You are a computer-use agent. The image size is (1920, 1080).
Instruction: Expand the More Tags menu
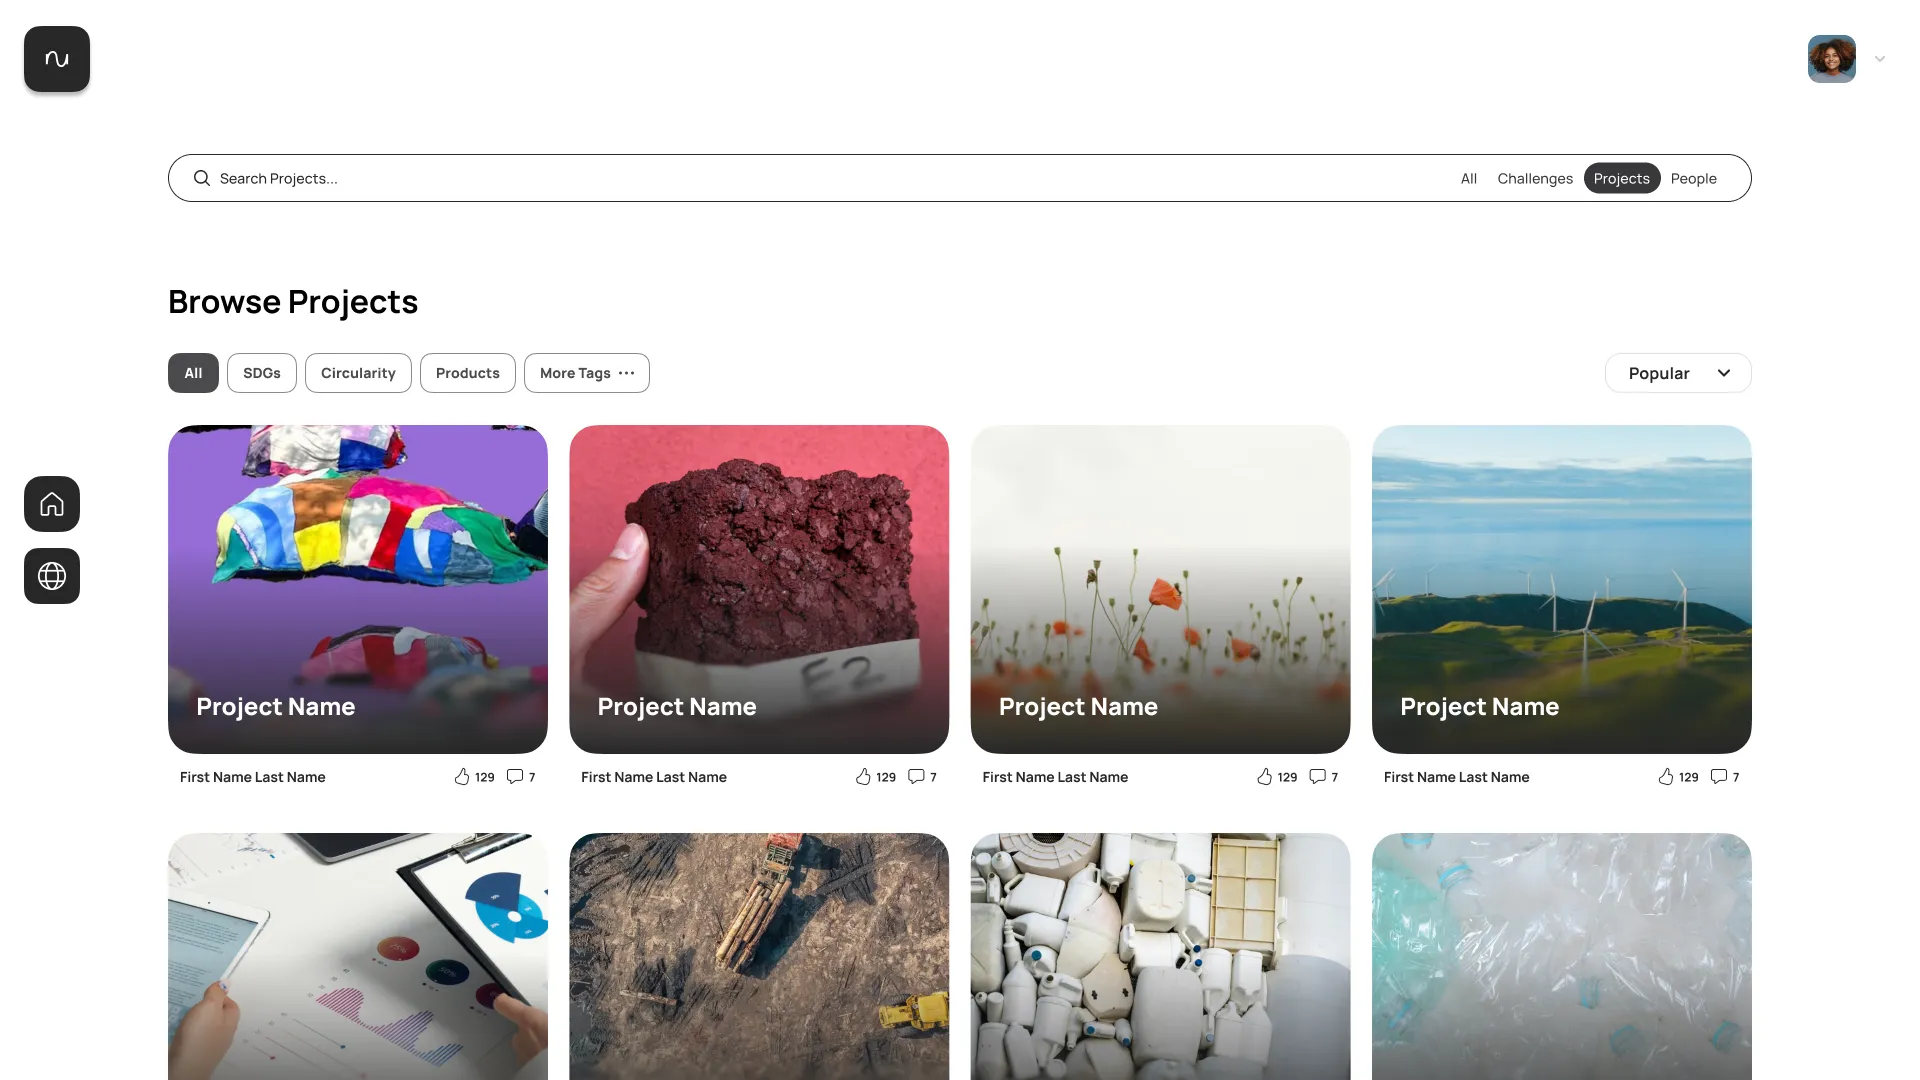point(587,373)
